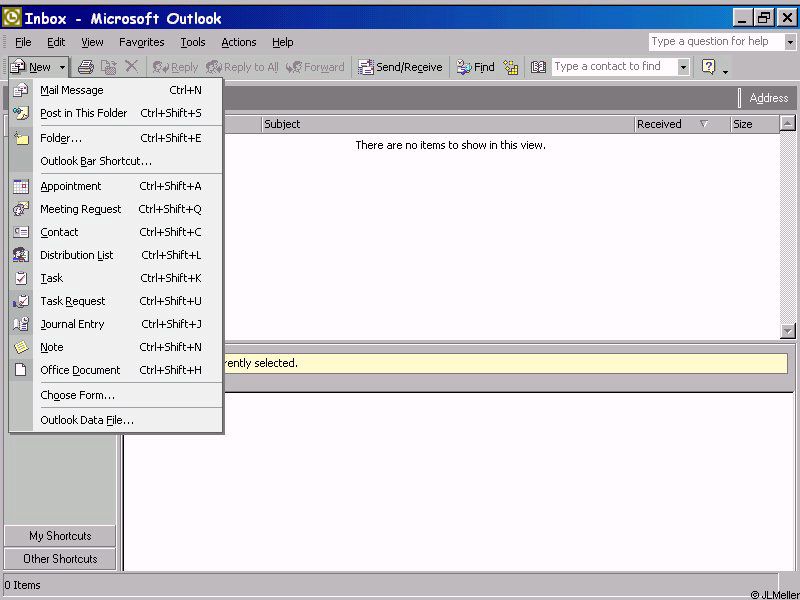Pick Distribution List from the menu

(x=76, y=255)
